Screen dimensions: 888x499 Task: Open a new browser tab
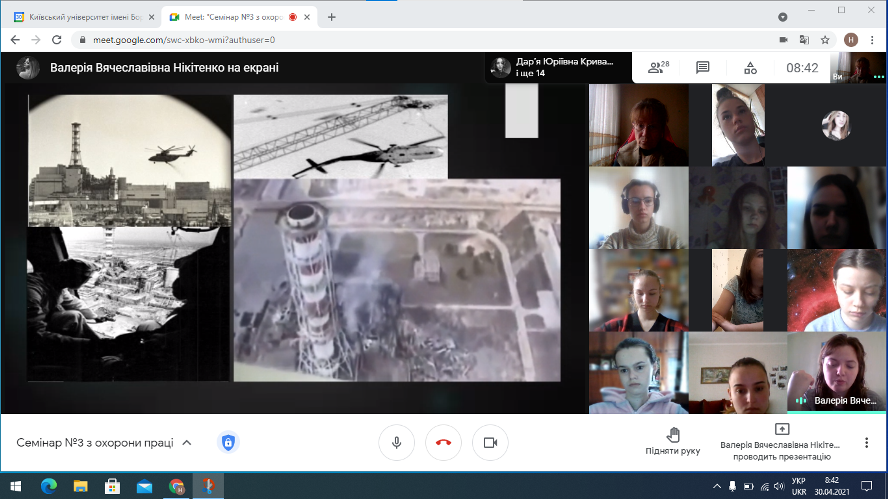[331, 16]
